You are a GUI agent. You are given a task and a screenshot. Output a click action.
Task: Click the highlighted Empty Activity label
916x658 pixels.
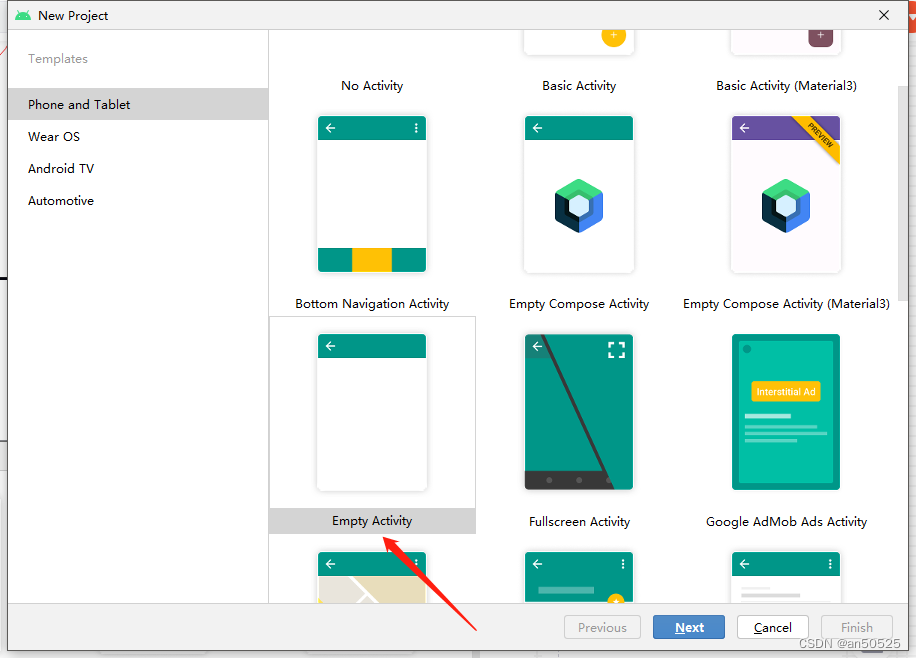coord(372,521)
